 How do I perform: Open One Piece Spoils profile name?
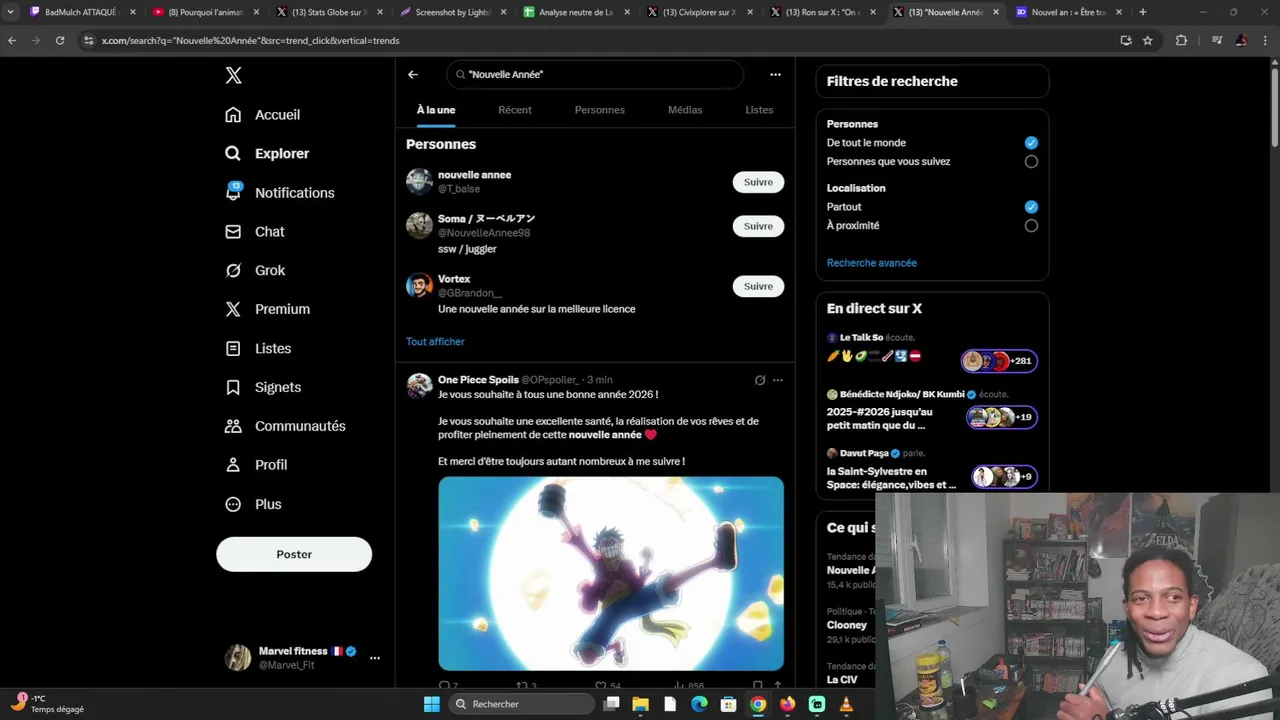[x=478, y=380]
